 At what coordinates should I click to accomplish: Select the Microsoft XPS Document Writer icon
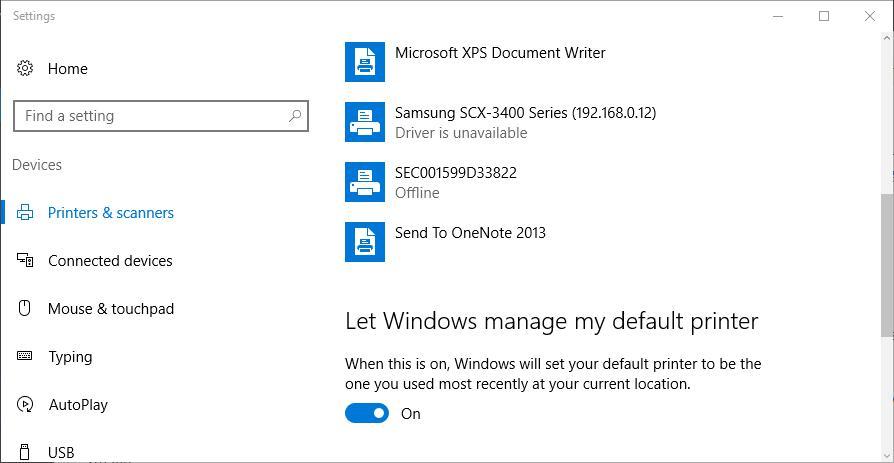365,62
